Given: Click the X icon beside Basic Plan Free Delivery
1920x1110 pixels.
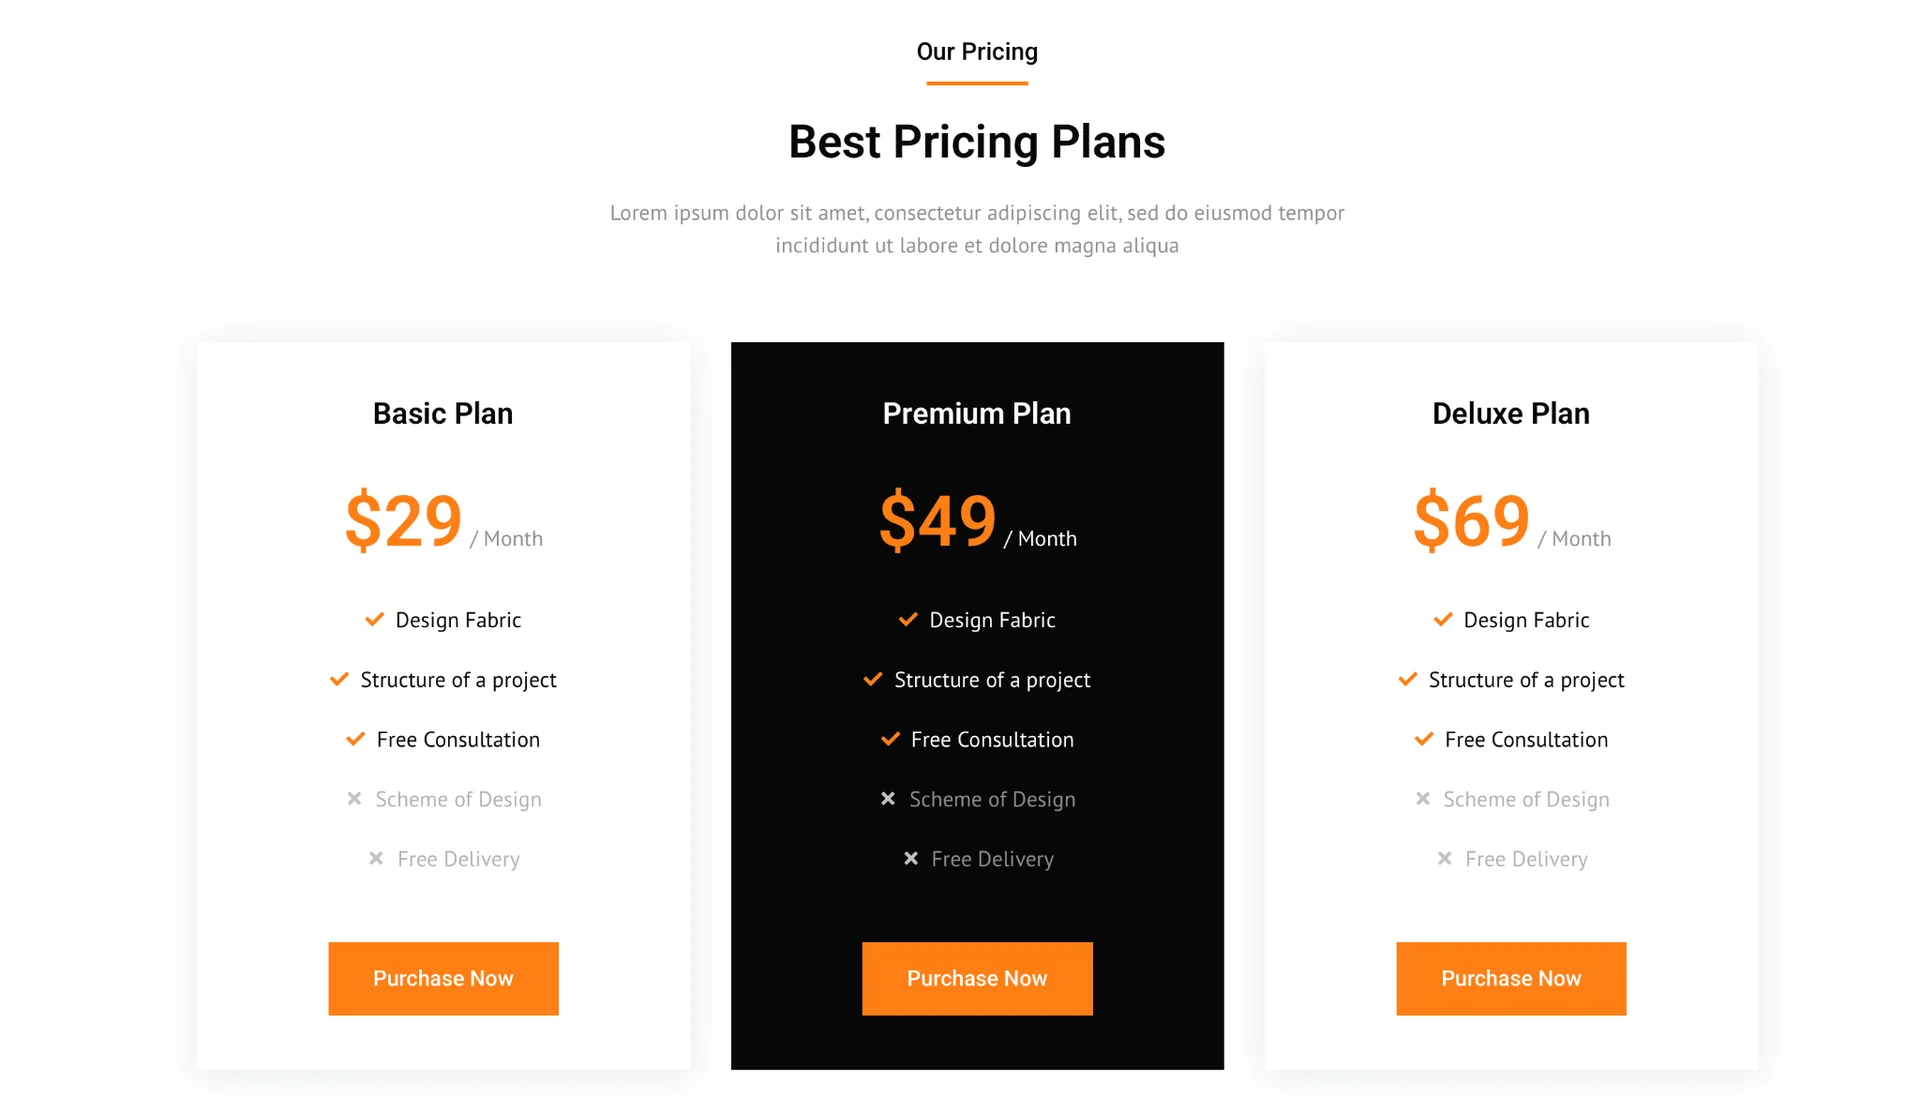Looking at the screenshot, I should [x=376, y=859].
